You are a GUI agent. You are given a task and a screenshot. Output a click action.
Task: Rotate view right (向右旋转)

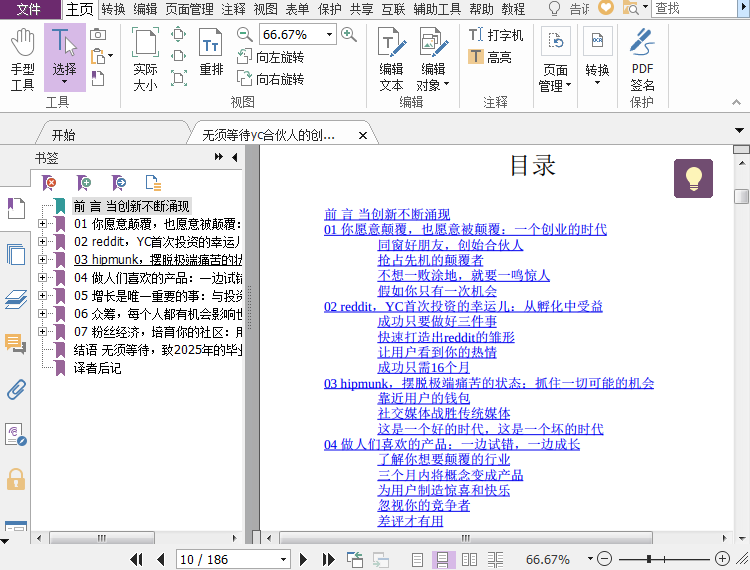(271, 79)
